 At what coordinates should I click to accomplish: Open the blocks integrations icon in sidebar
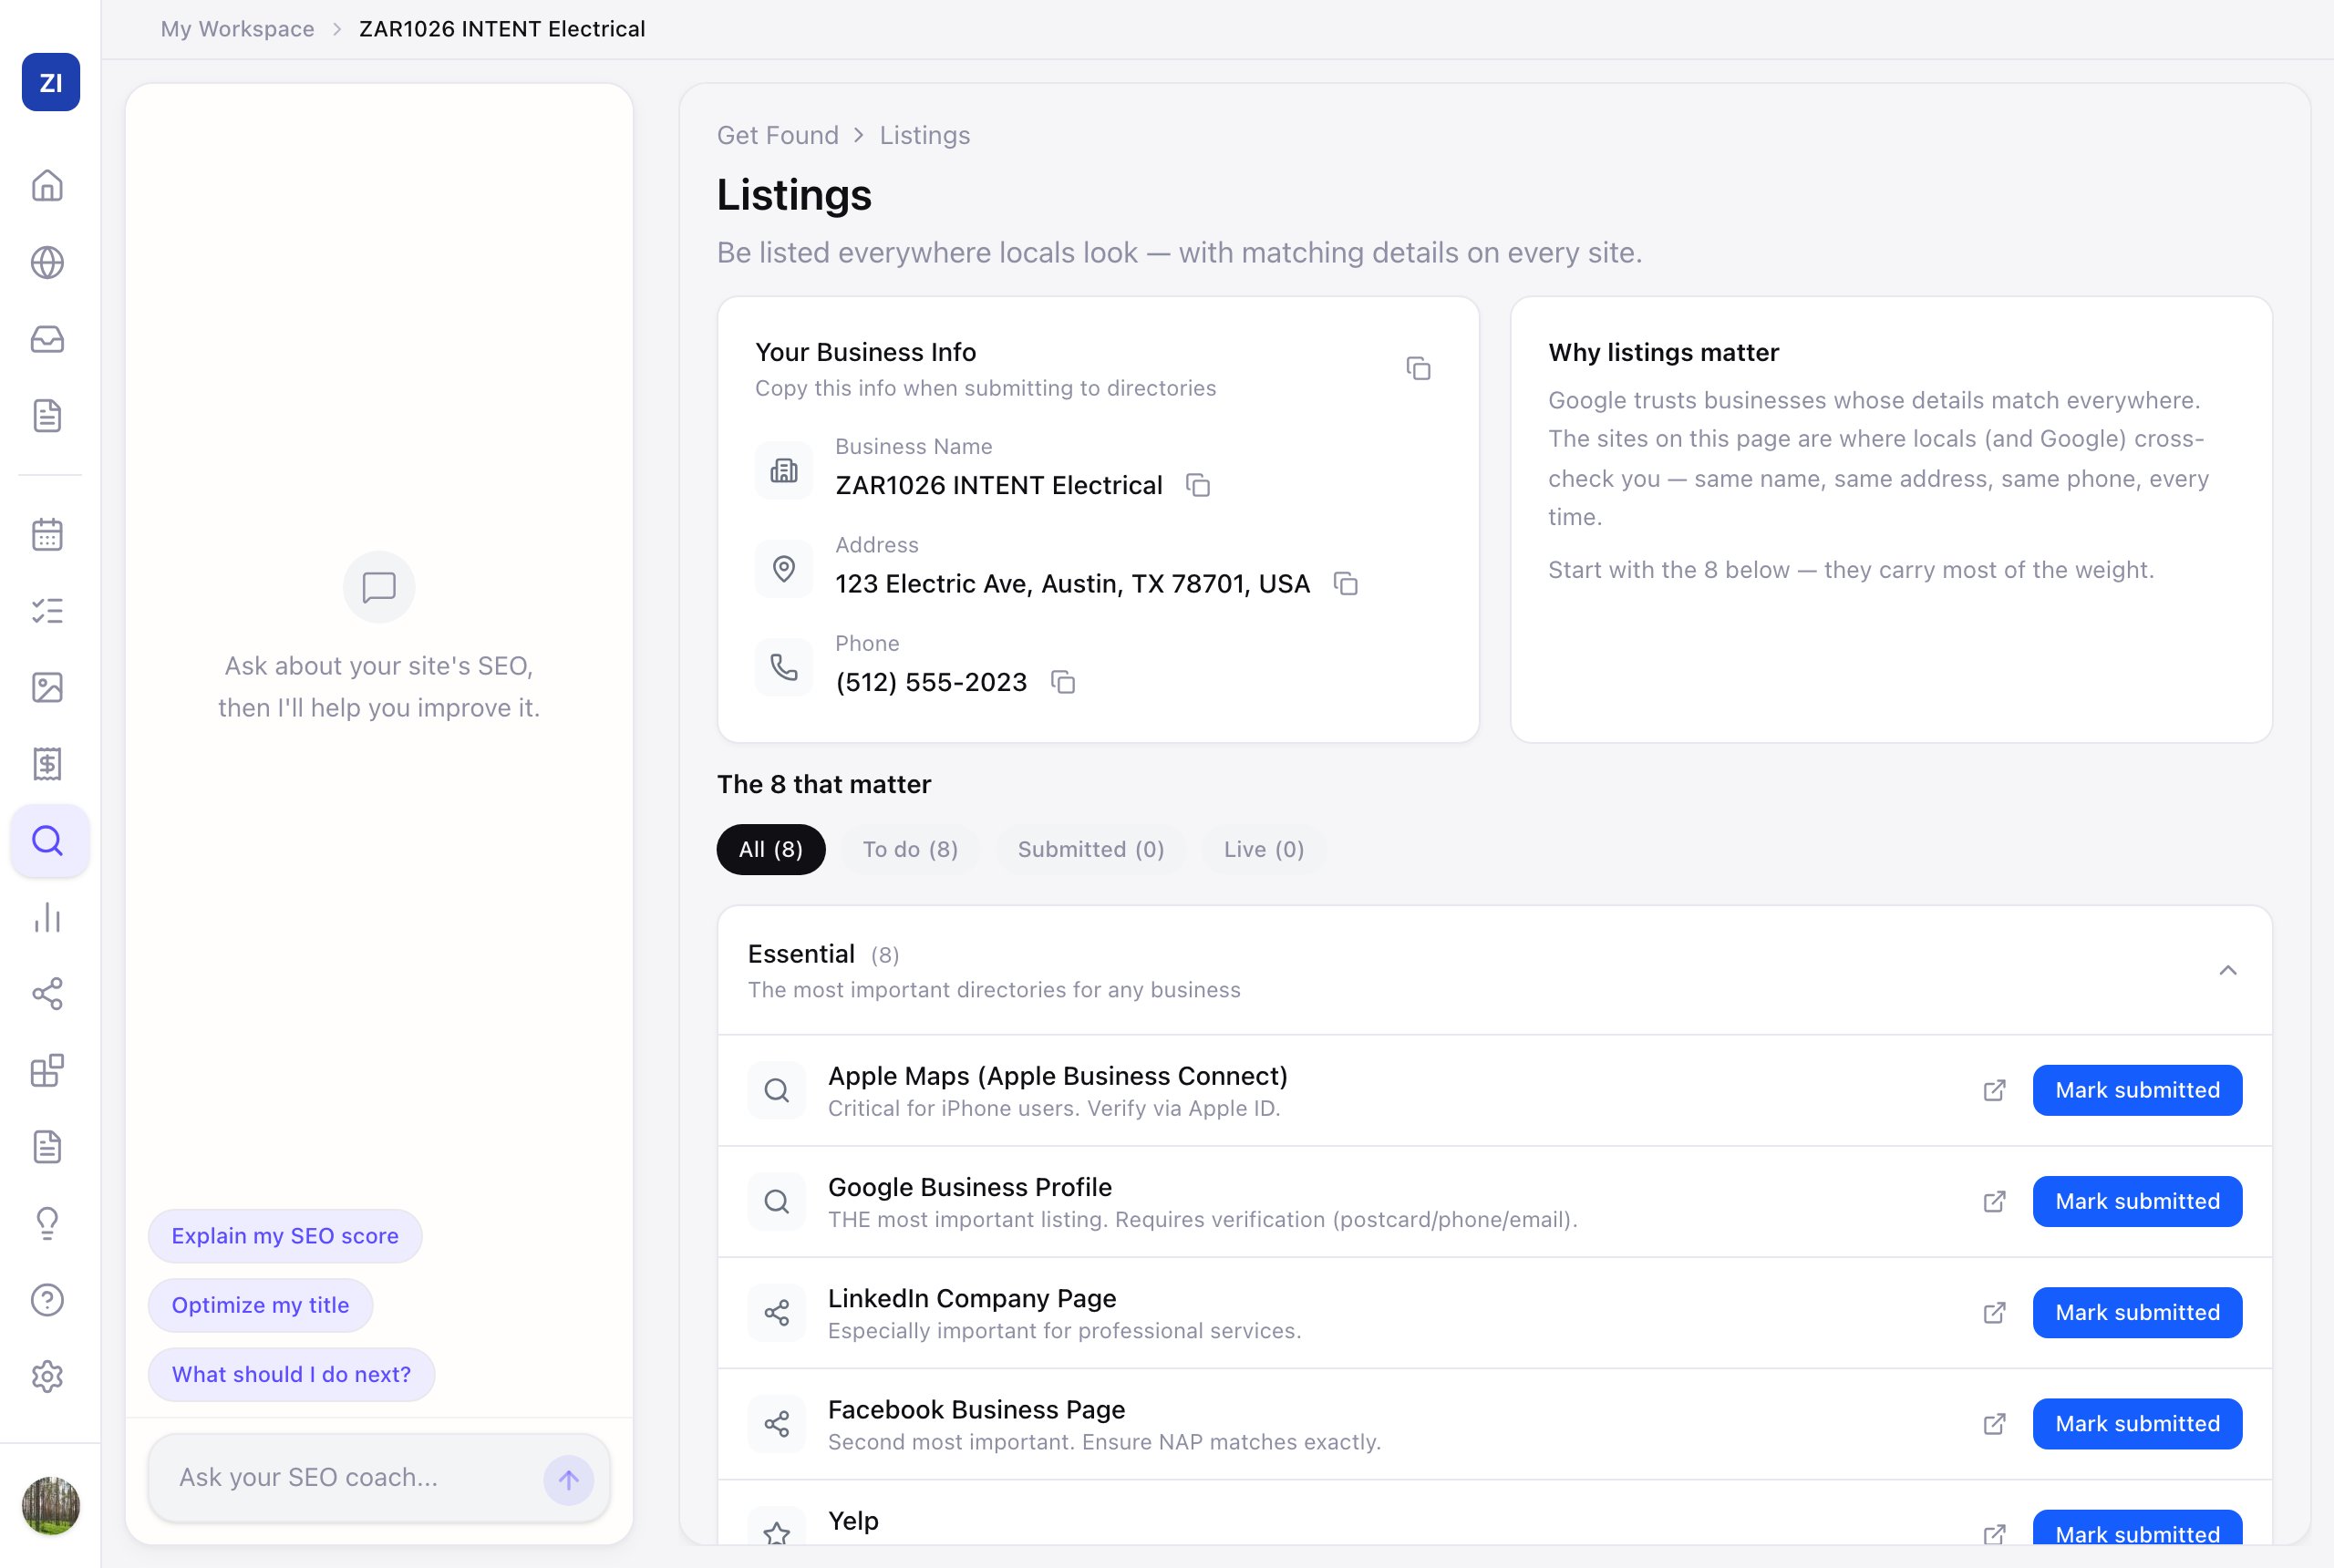pos(47,1071)
